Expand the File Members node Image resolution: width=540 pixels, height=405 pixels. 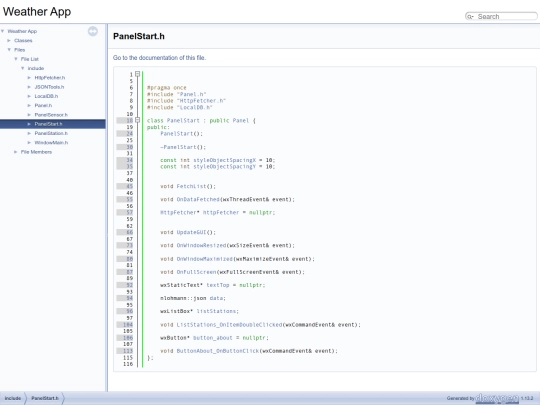pyautogui.click(x=16, y=152)
